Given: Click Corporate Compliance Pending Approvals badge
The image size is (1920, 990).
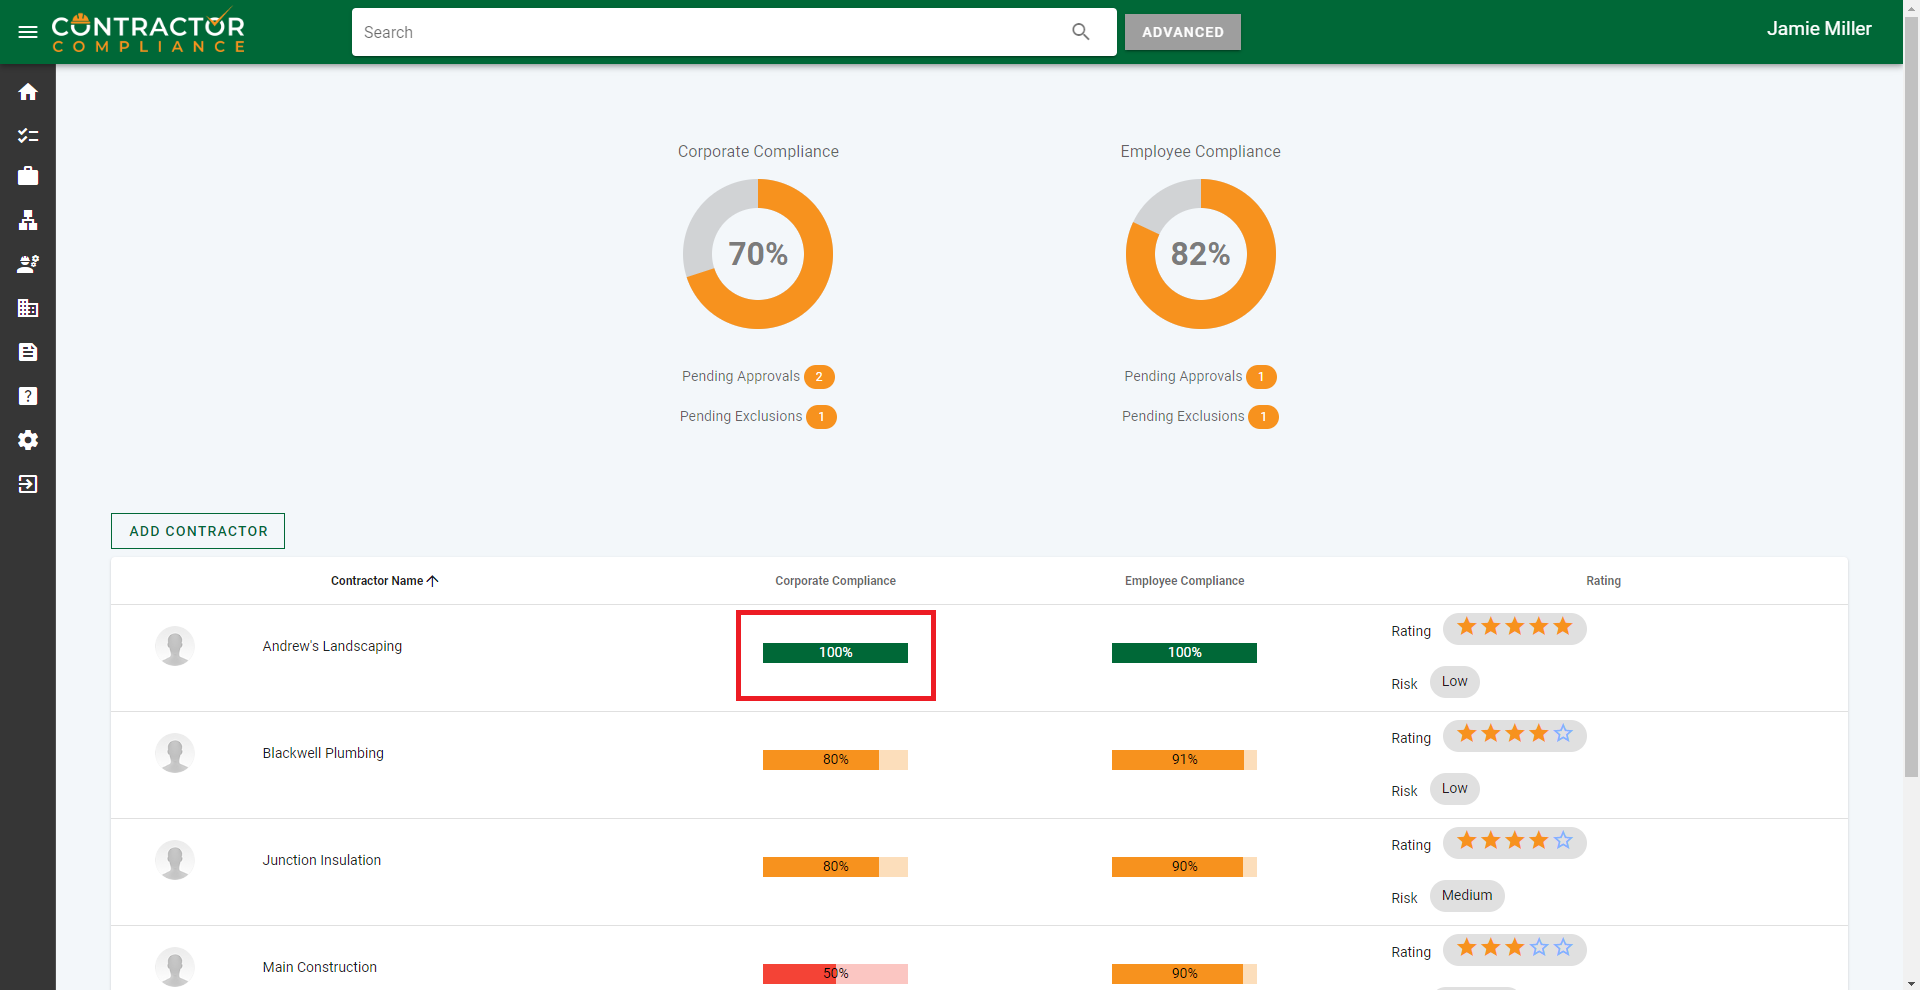Looking at the screenshot, I should coord(819,377).
